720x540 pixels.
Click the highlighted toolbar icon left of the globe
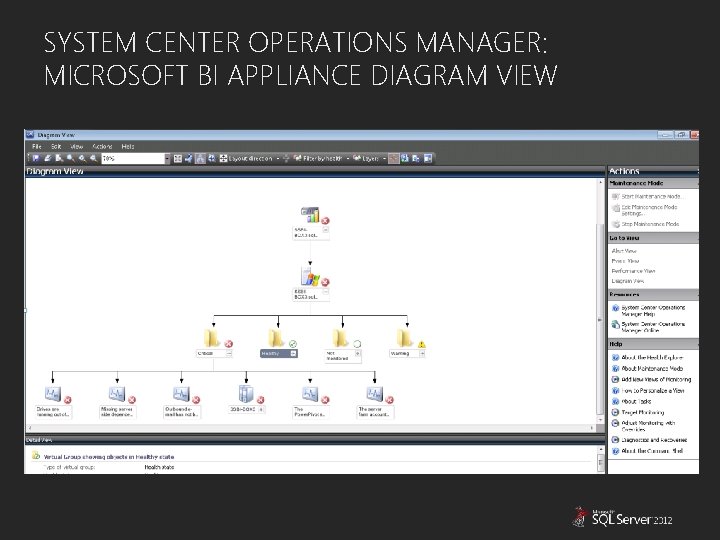click(200, 158)
